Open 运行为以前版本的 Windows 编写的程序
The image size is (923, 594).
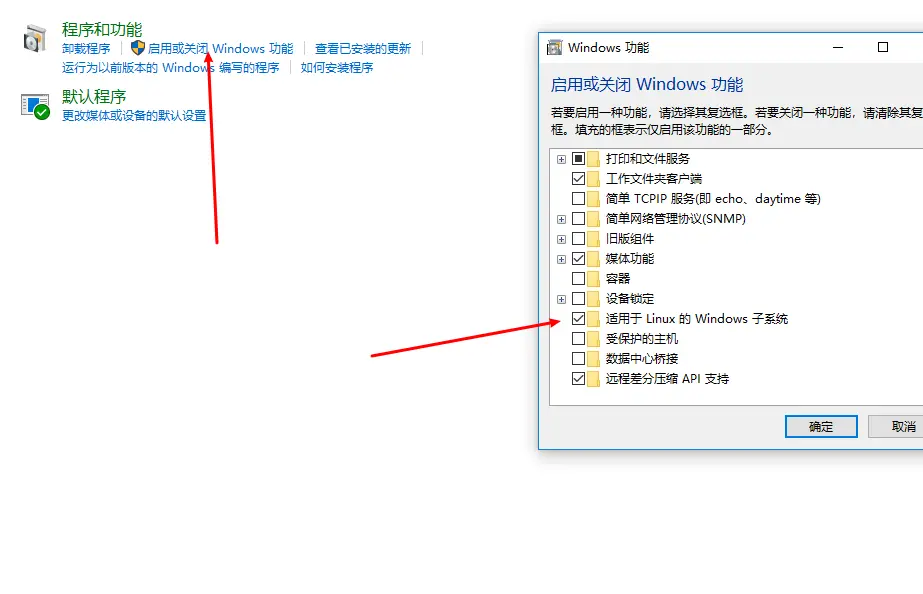(x=171, y=68)
